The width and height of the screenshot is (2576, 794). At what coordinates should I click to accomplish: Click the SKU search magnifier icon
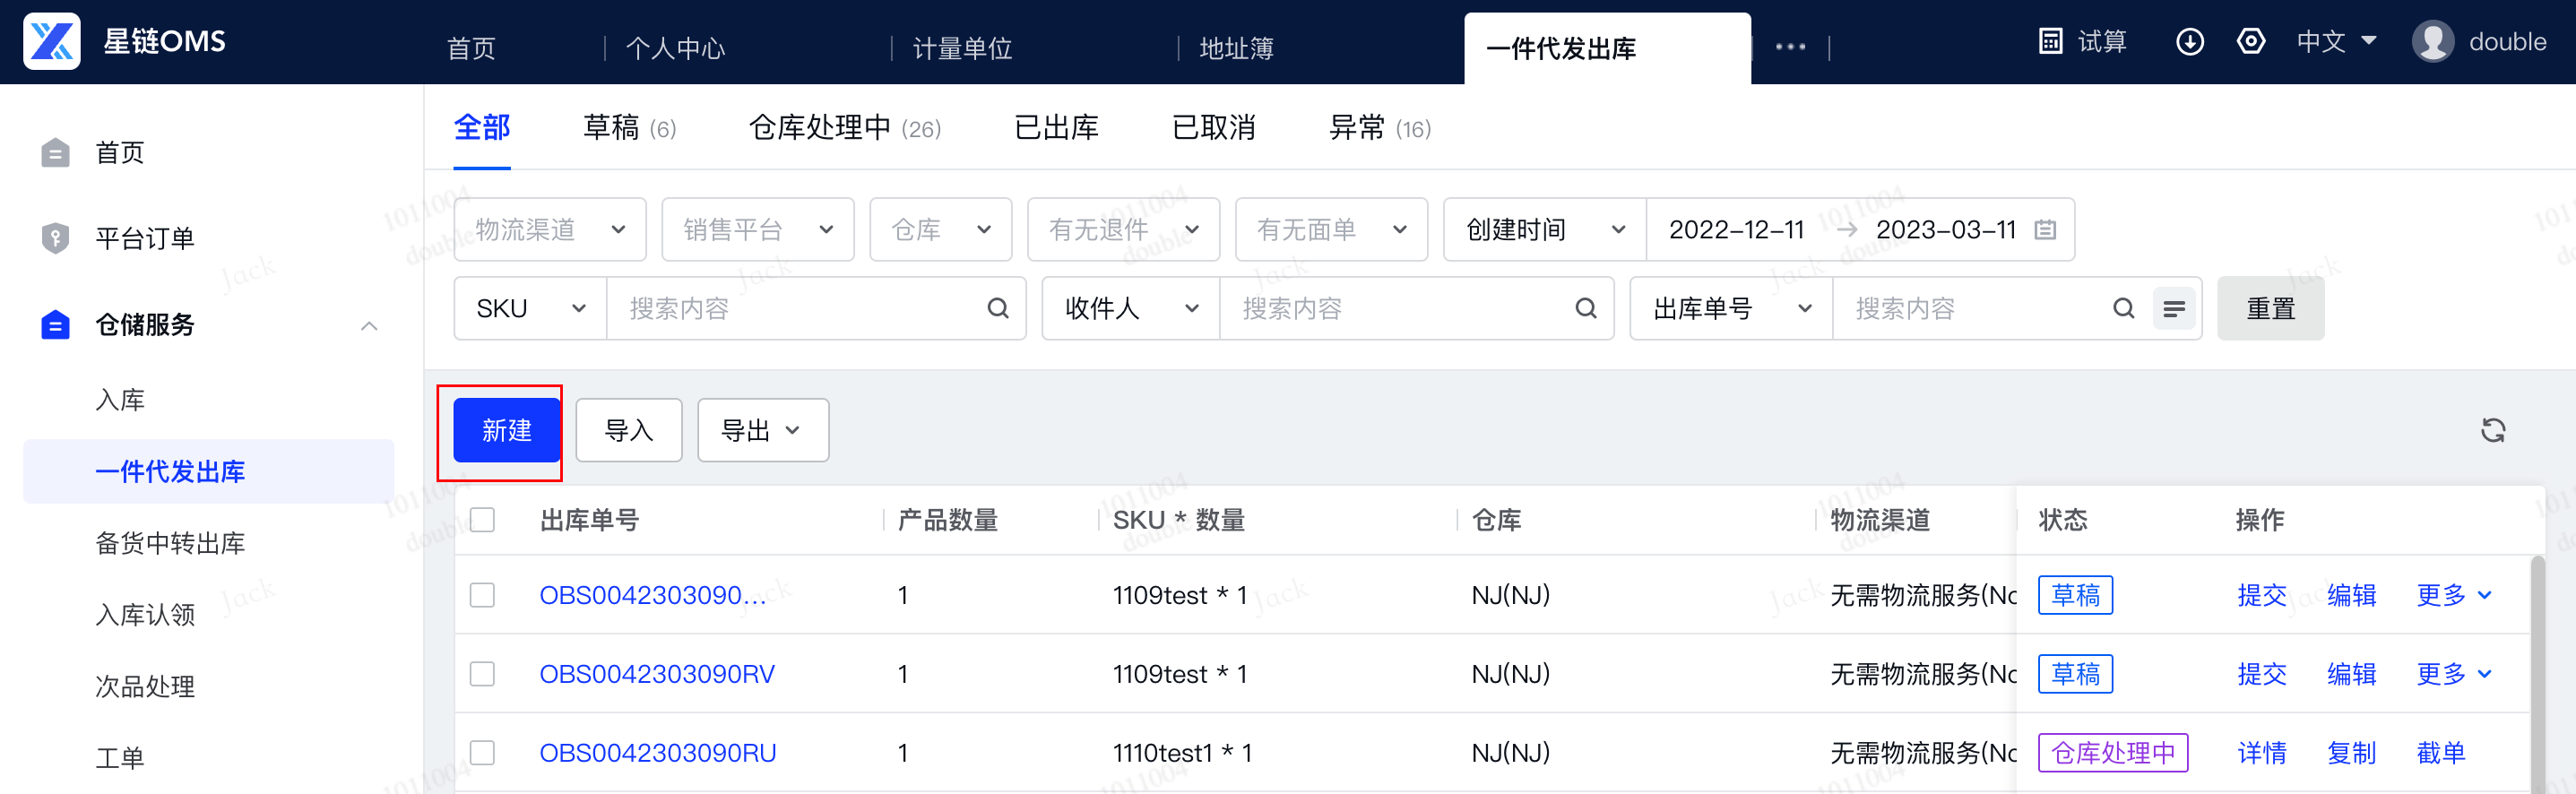click(x=997, y=308)
